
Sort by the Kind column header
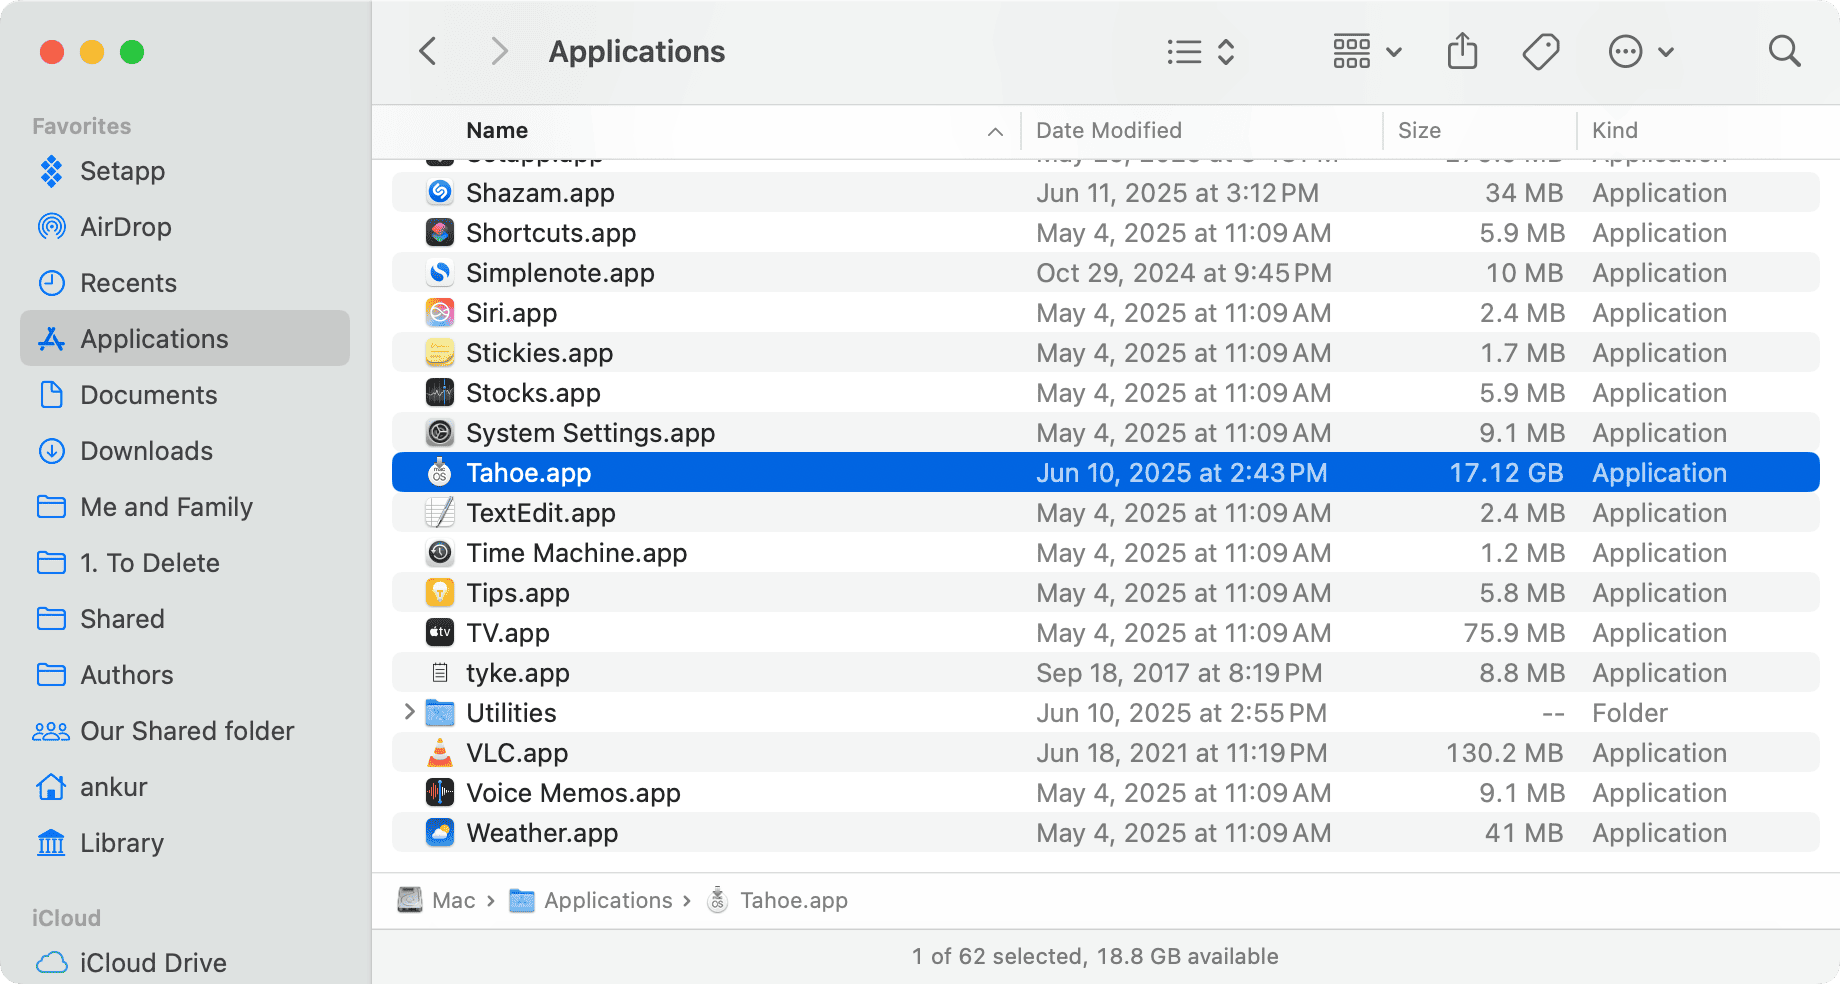1615,130
